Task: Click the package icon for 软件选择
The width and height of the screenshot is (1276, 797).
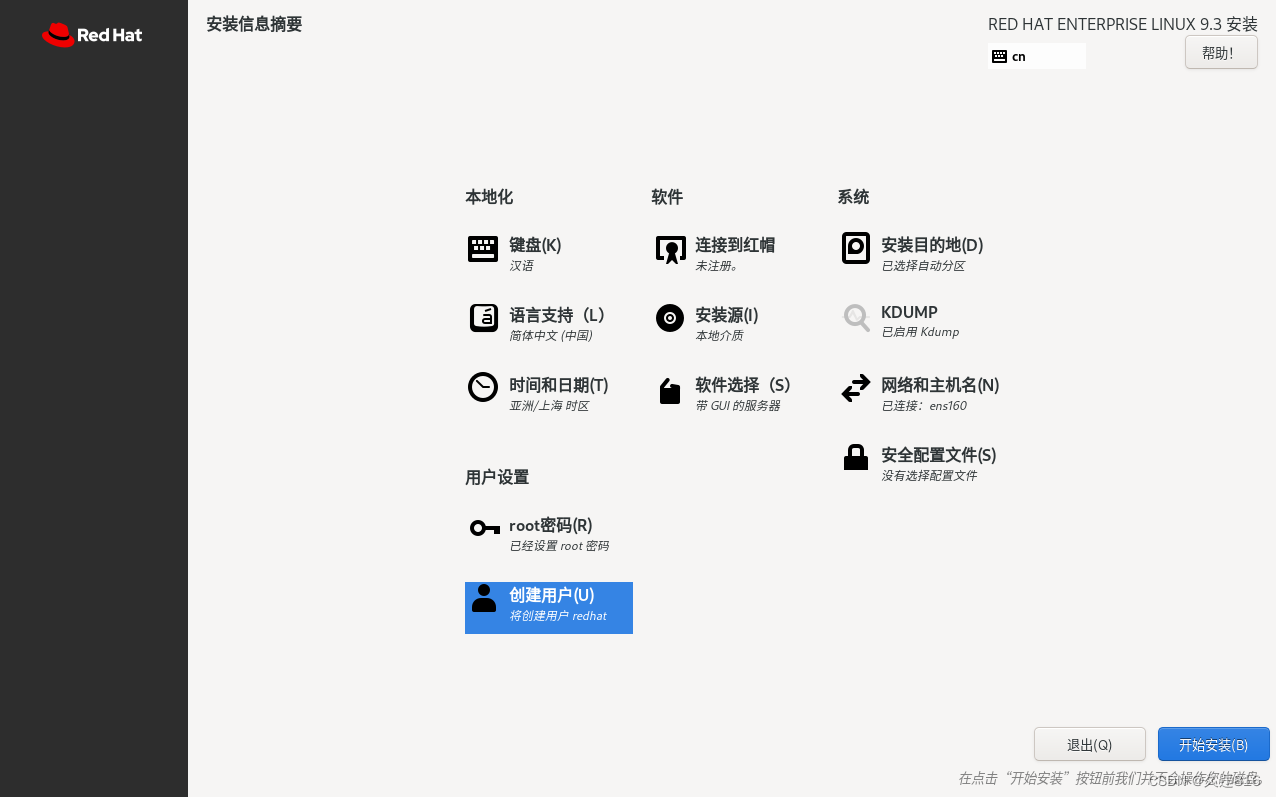Action: 669,390
